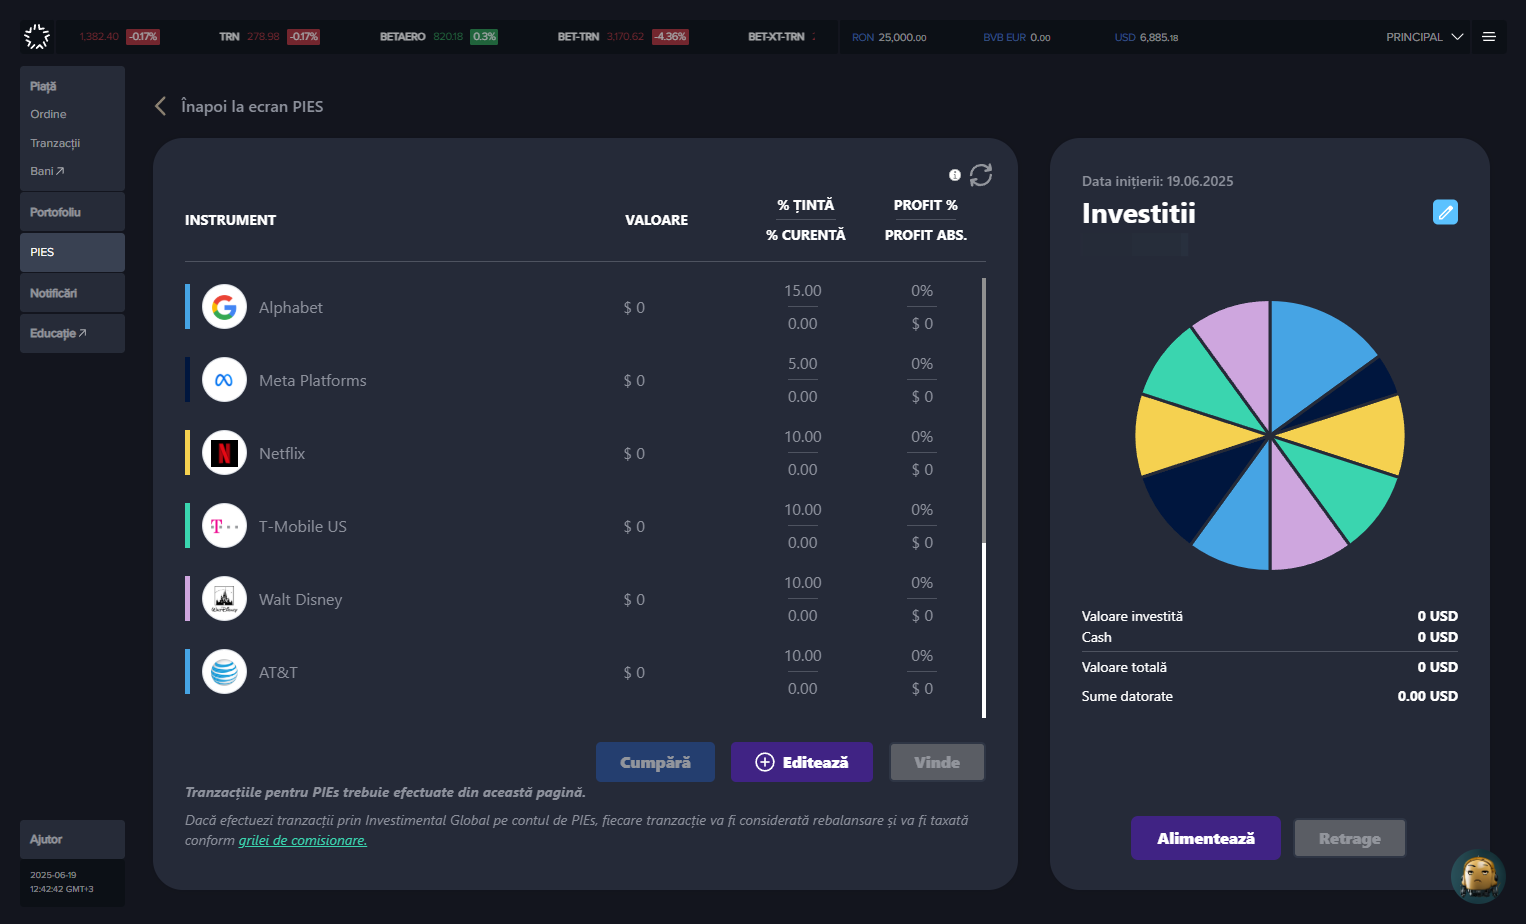
Task: Go to Portofoliu section
Action: coord(72,212)
